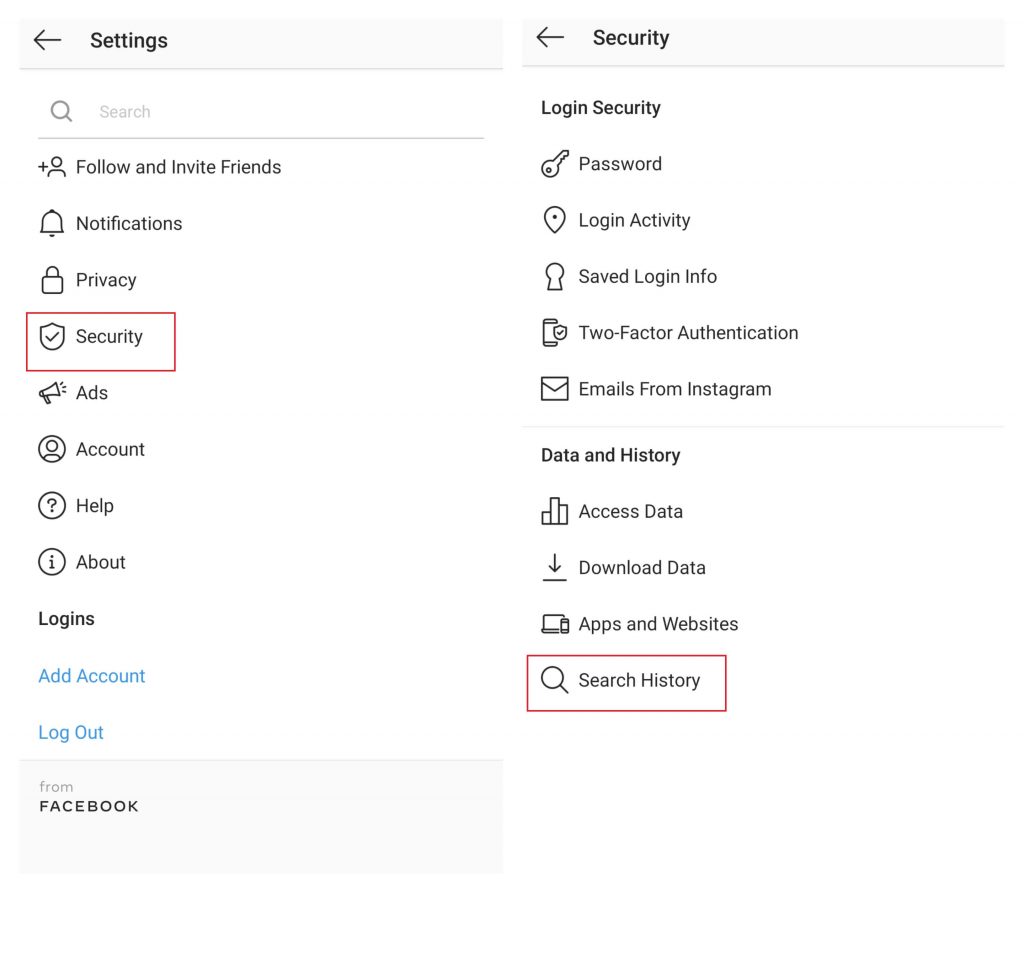This screenshot has width=1024, height=962.
Task: Go back using the Security screen arrow
Action: pos(550,37)
